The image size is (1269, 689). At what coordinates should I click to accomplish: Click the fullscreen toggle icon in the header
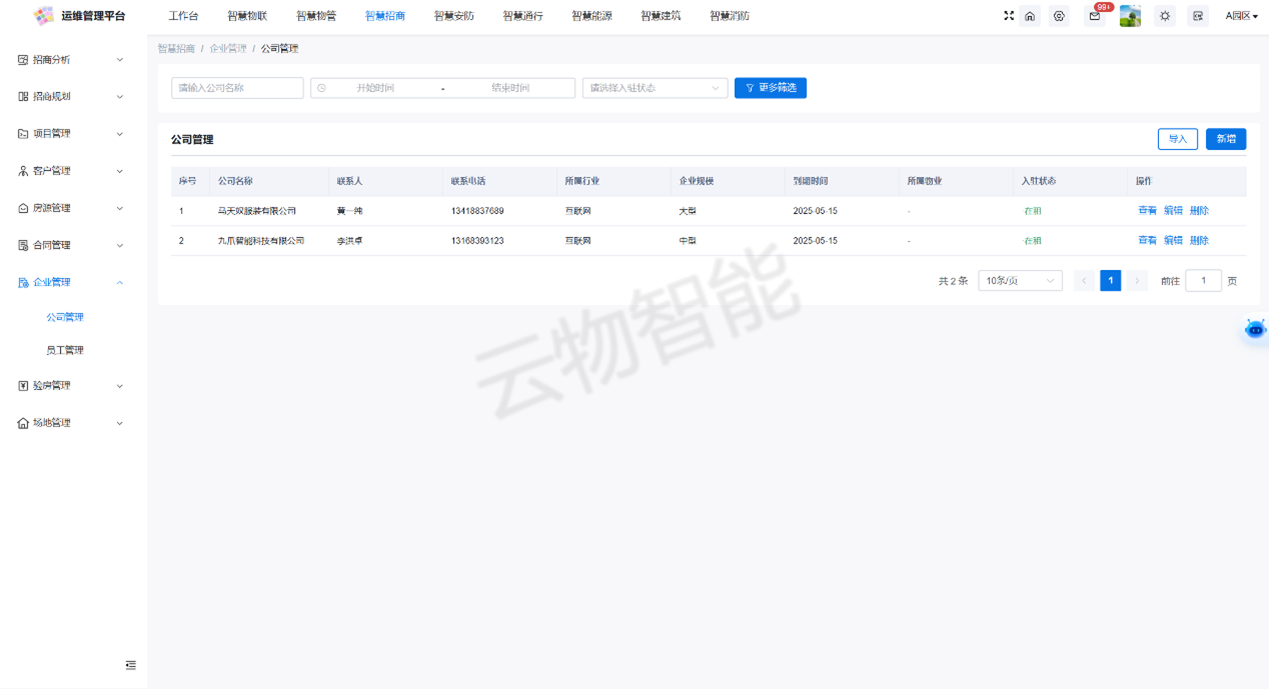tap(1008, 16)
